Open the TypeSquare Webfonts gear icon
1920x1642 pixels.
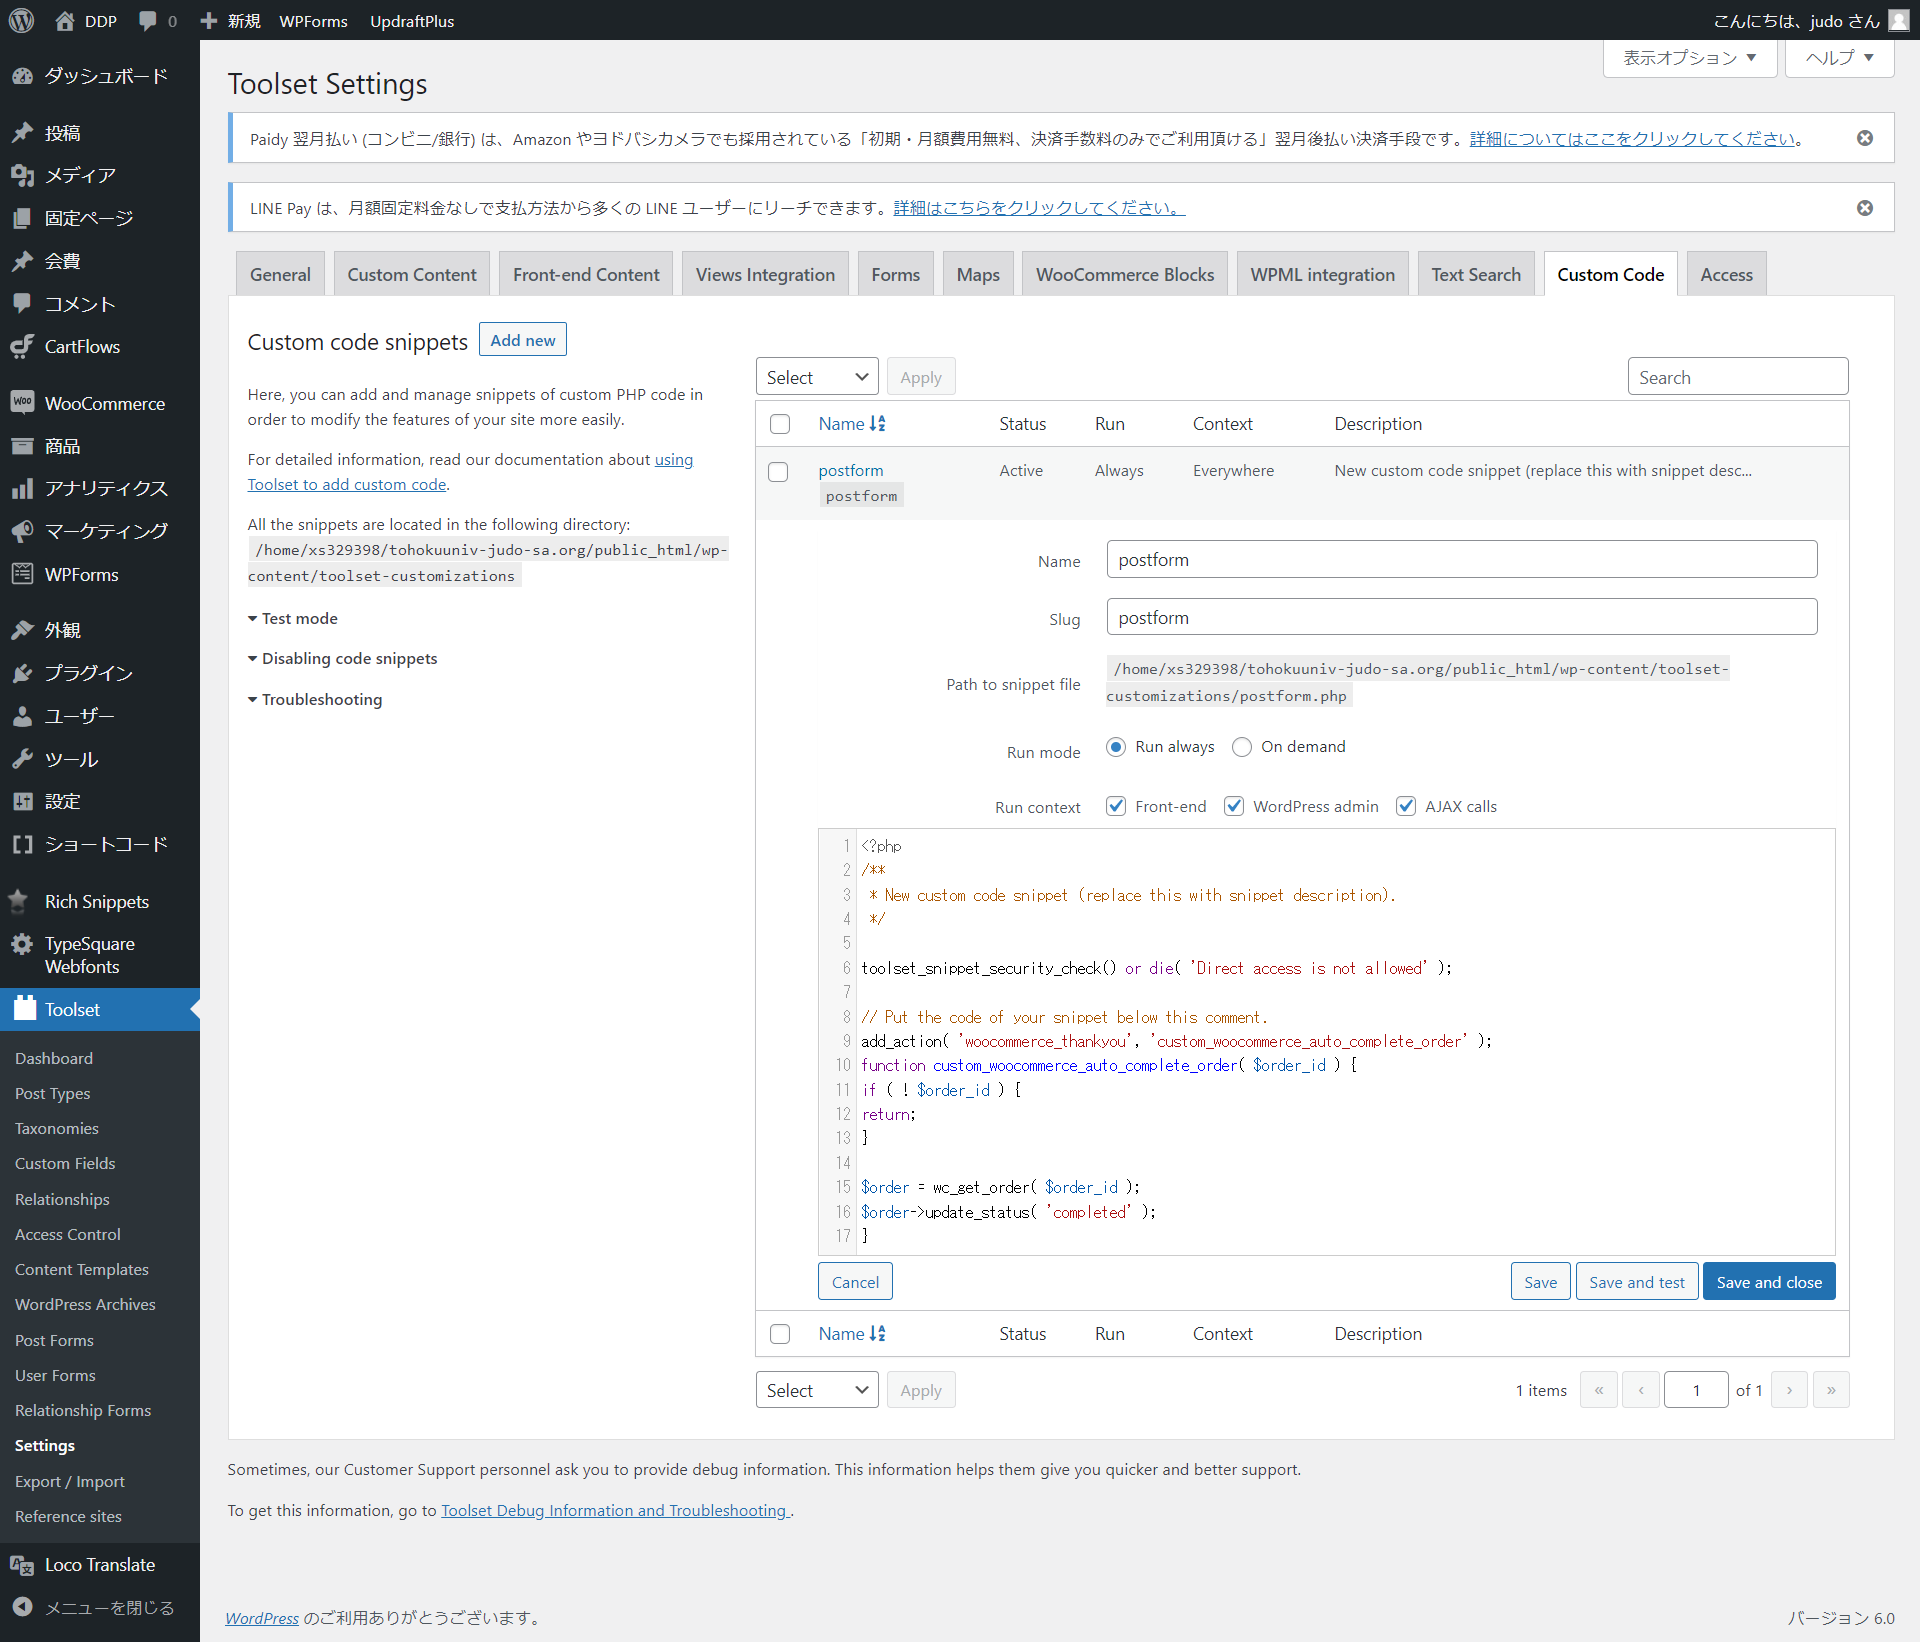point(22,944)
